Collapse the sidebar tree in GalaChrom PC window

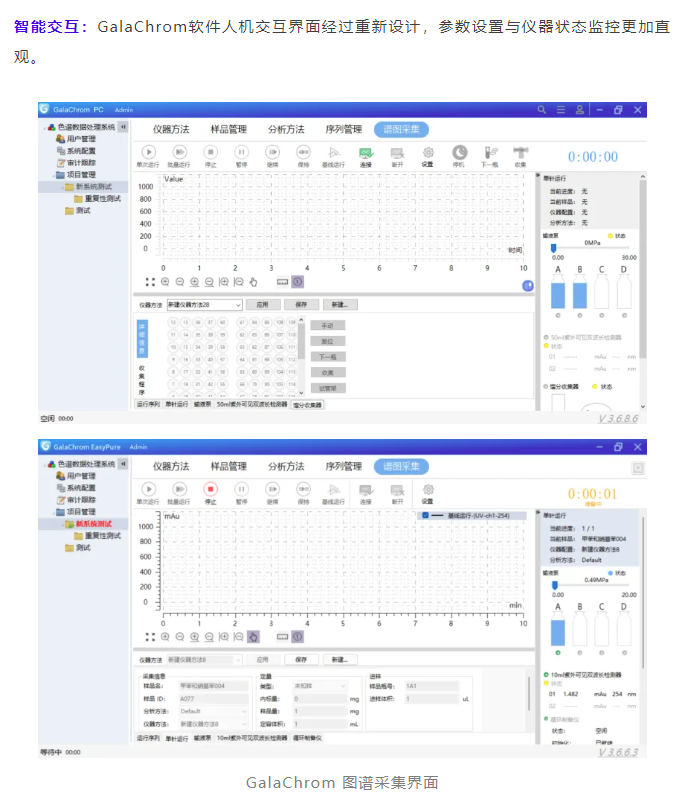click(123, 127)
